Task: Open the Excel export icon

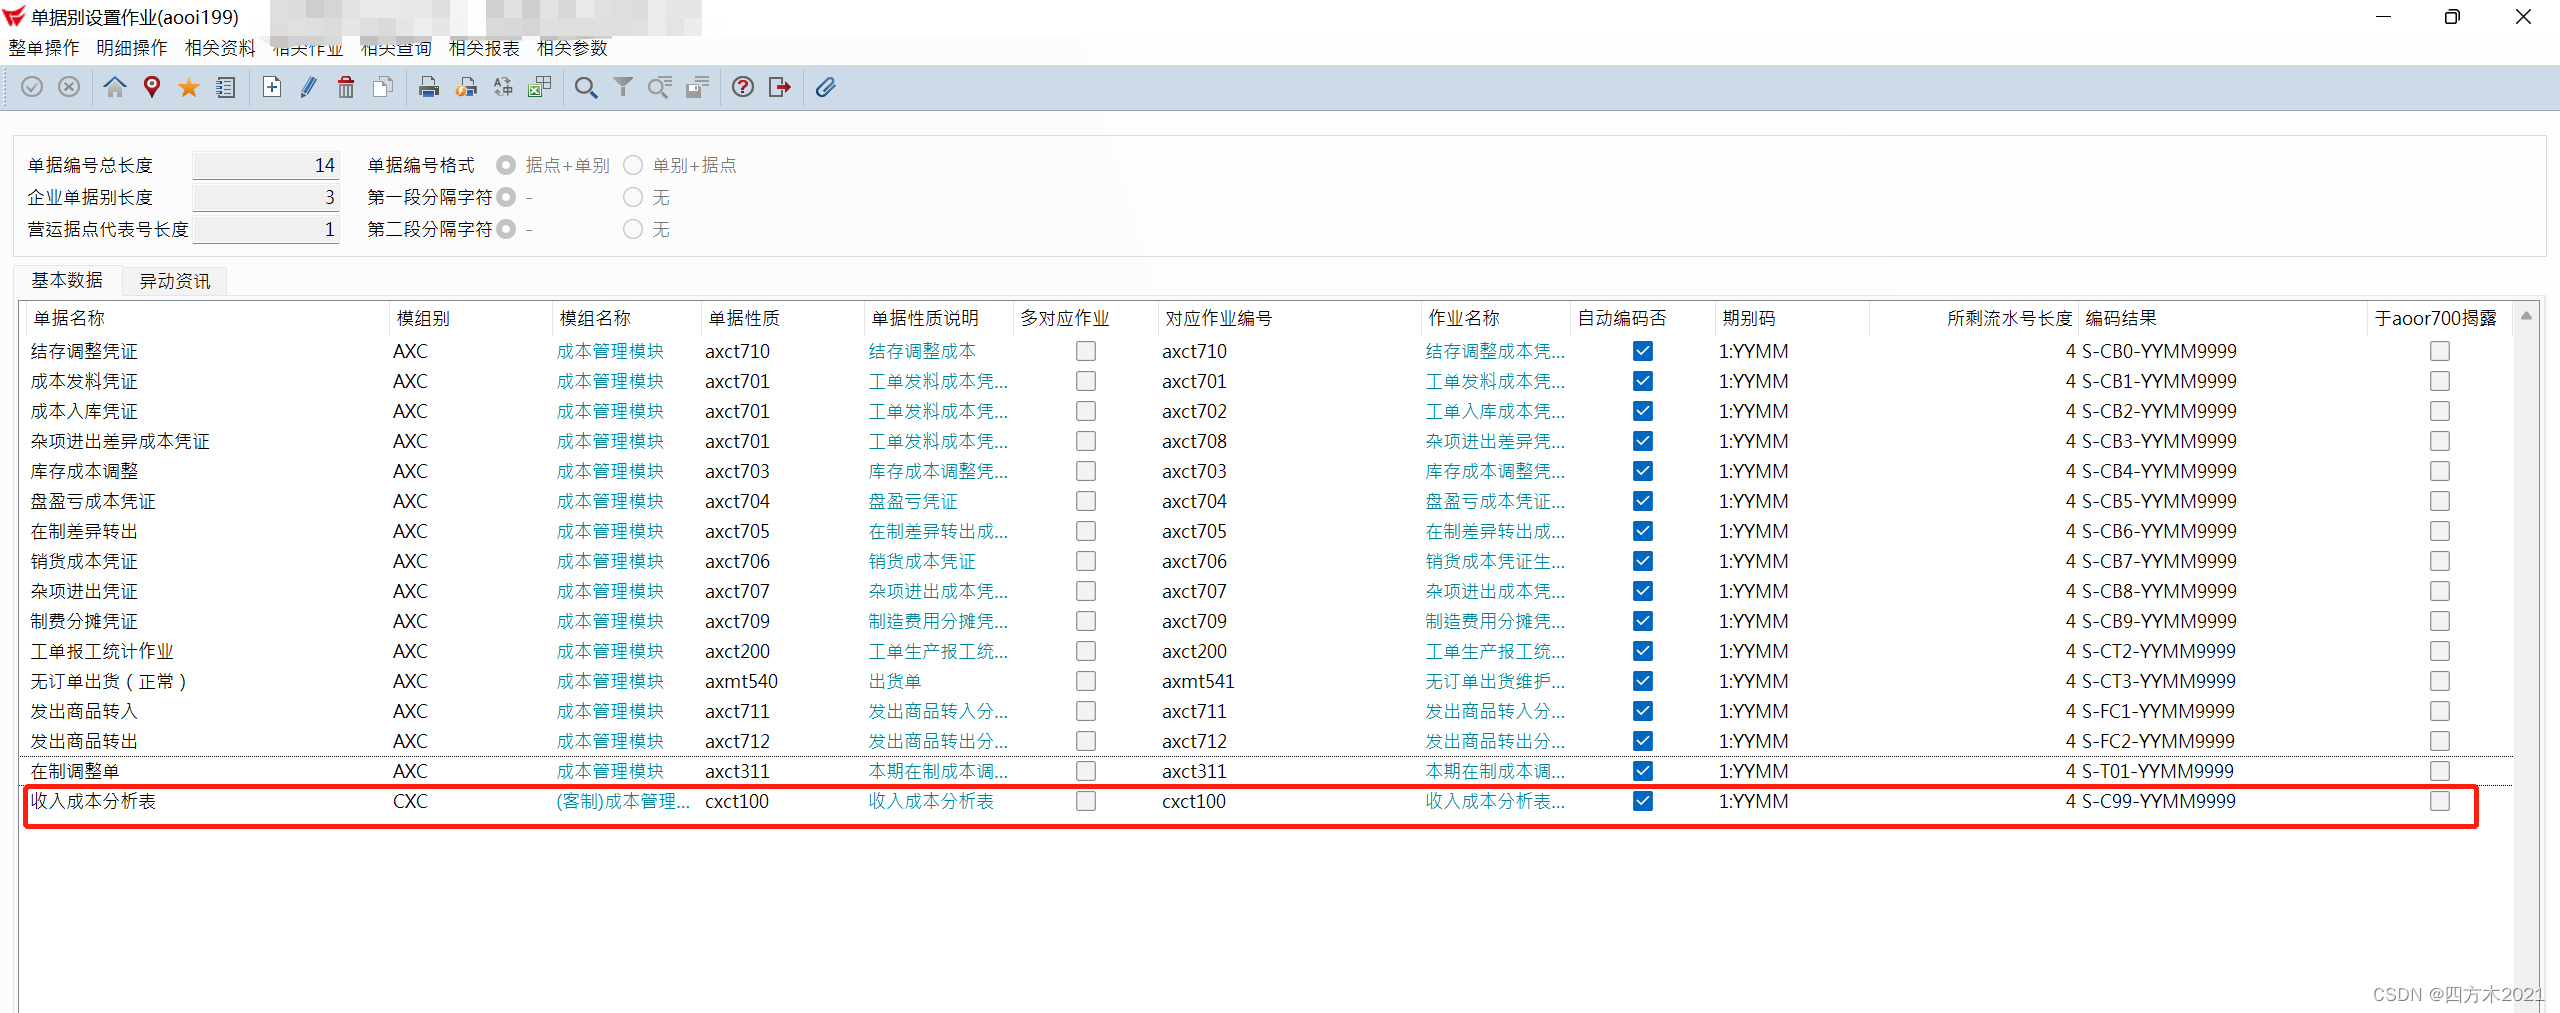Action: tap(540, 87)
